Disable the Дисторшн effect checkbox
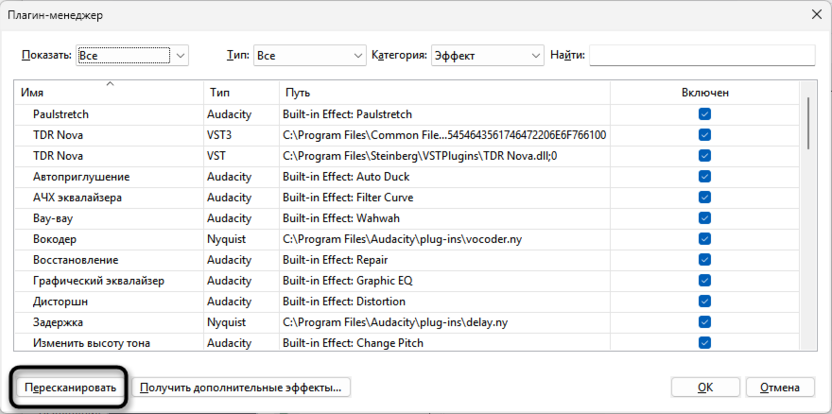 705,301
